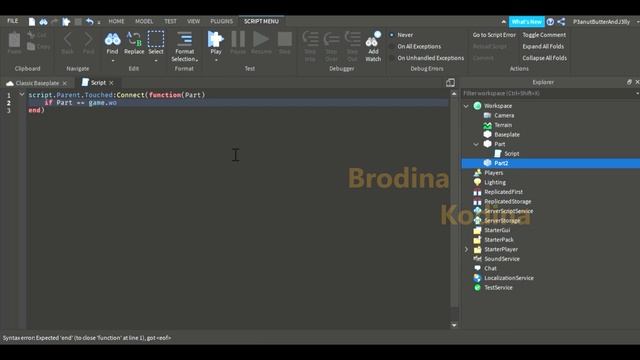
Task: Click the Pause button in Test group
Action: (x=238, y=39)
